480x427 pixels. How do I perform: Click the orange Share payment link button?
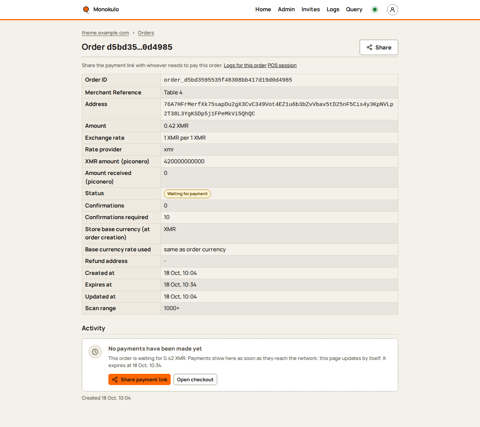tap(139, 379)
